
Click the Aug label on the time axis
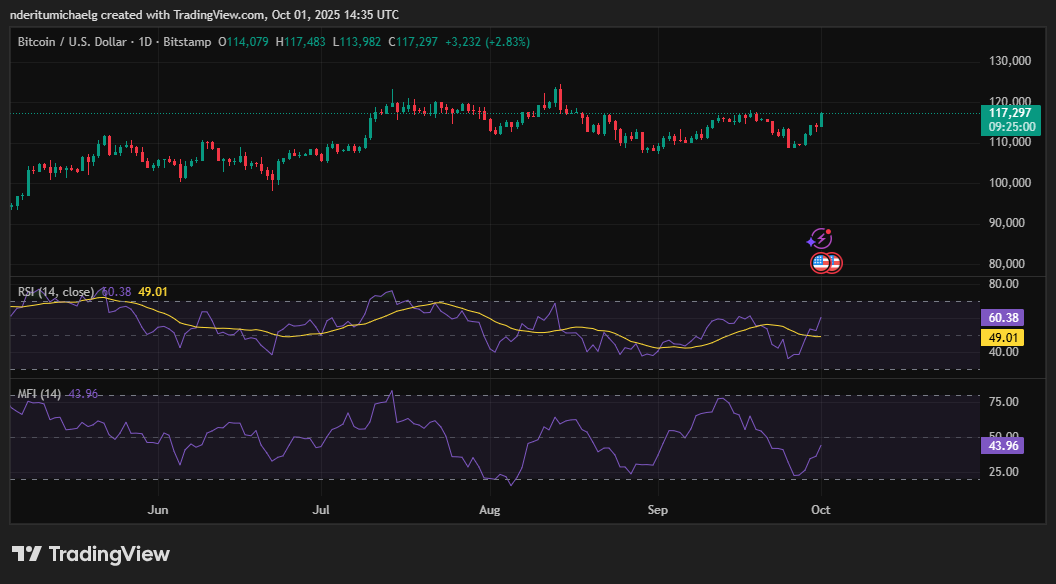click(x=489, y=509)
